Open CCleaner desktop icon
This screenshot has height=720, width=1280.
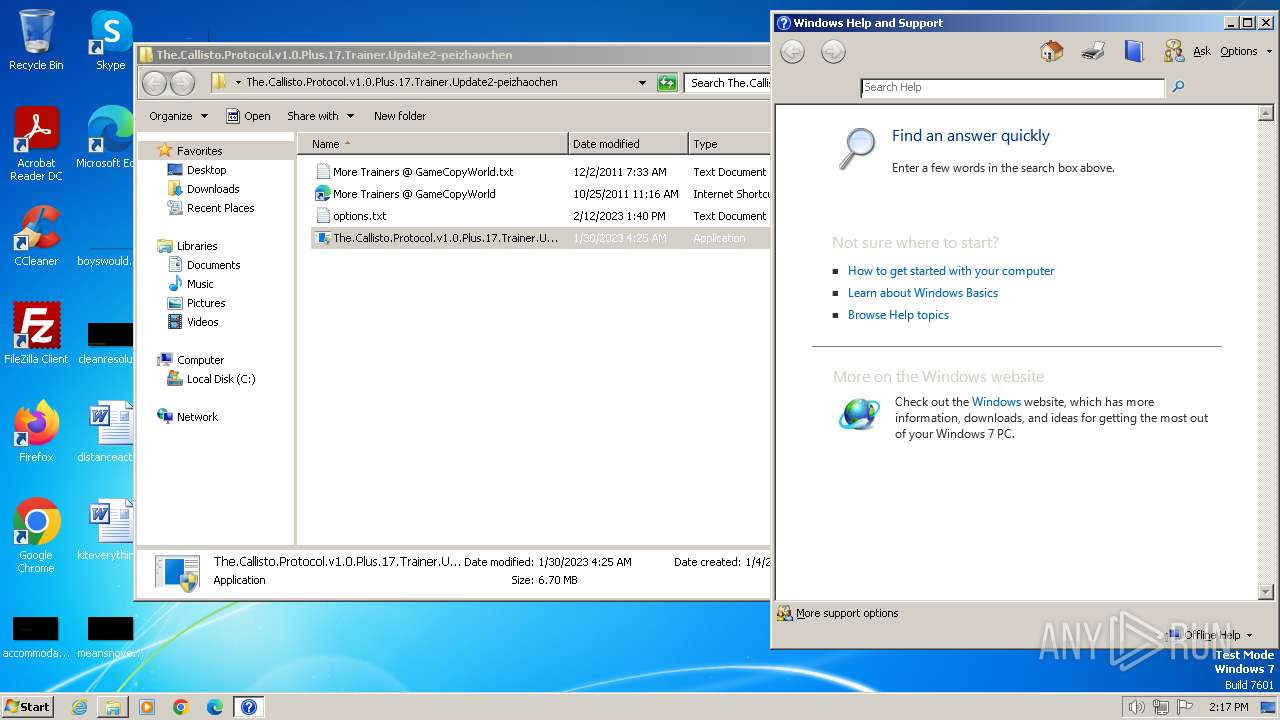click(x=36, y=236)
